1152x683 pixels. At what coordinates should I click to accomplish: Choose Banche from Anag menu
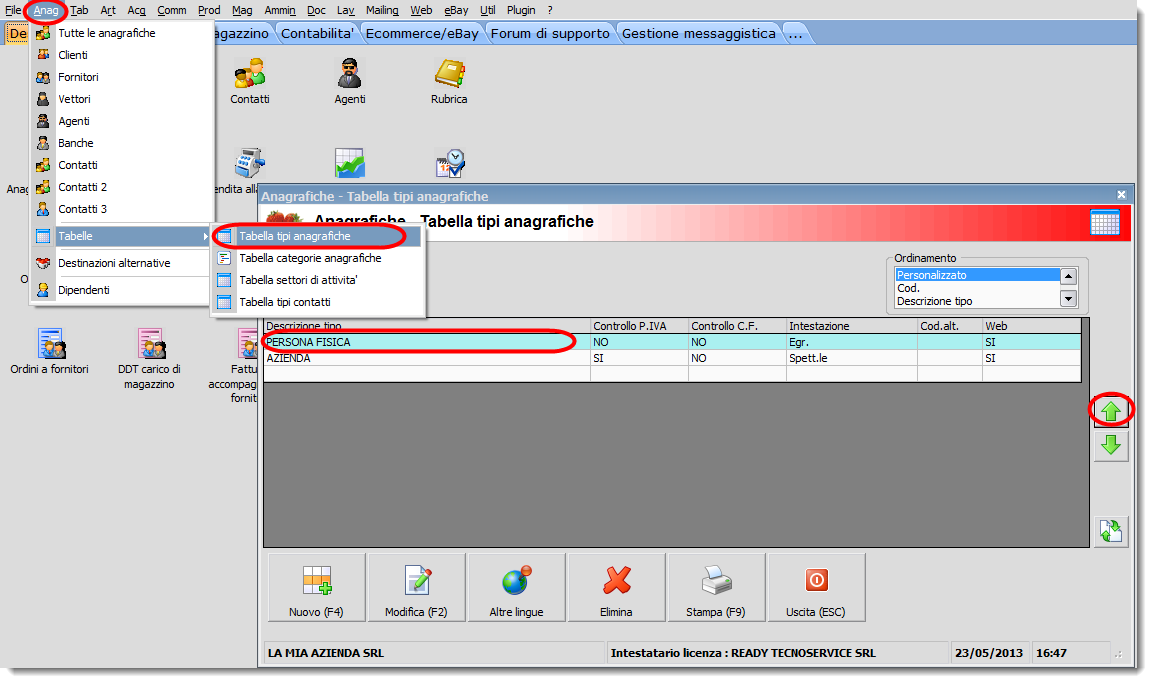122,143
